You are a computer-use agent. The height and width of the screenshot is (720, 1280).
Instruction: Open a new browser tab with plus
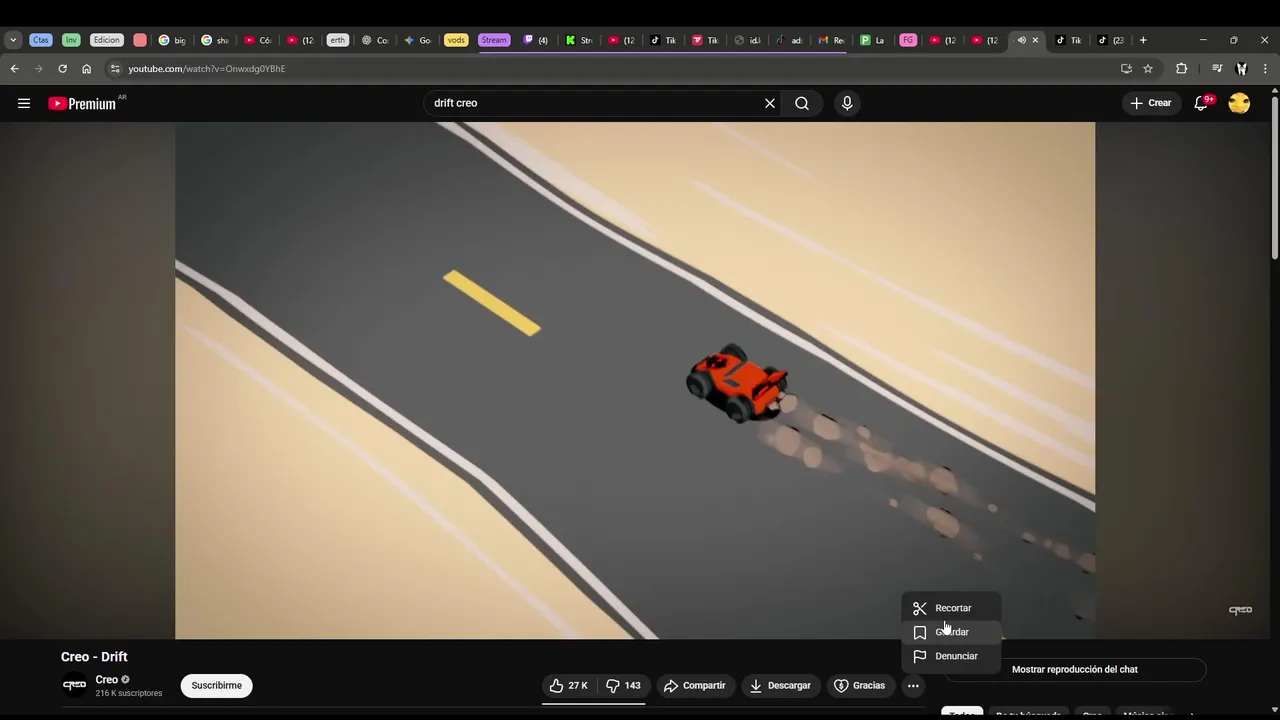pyautogui.click(x=1143, y=40)
